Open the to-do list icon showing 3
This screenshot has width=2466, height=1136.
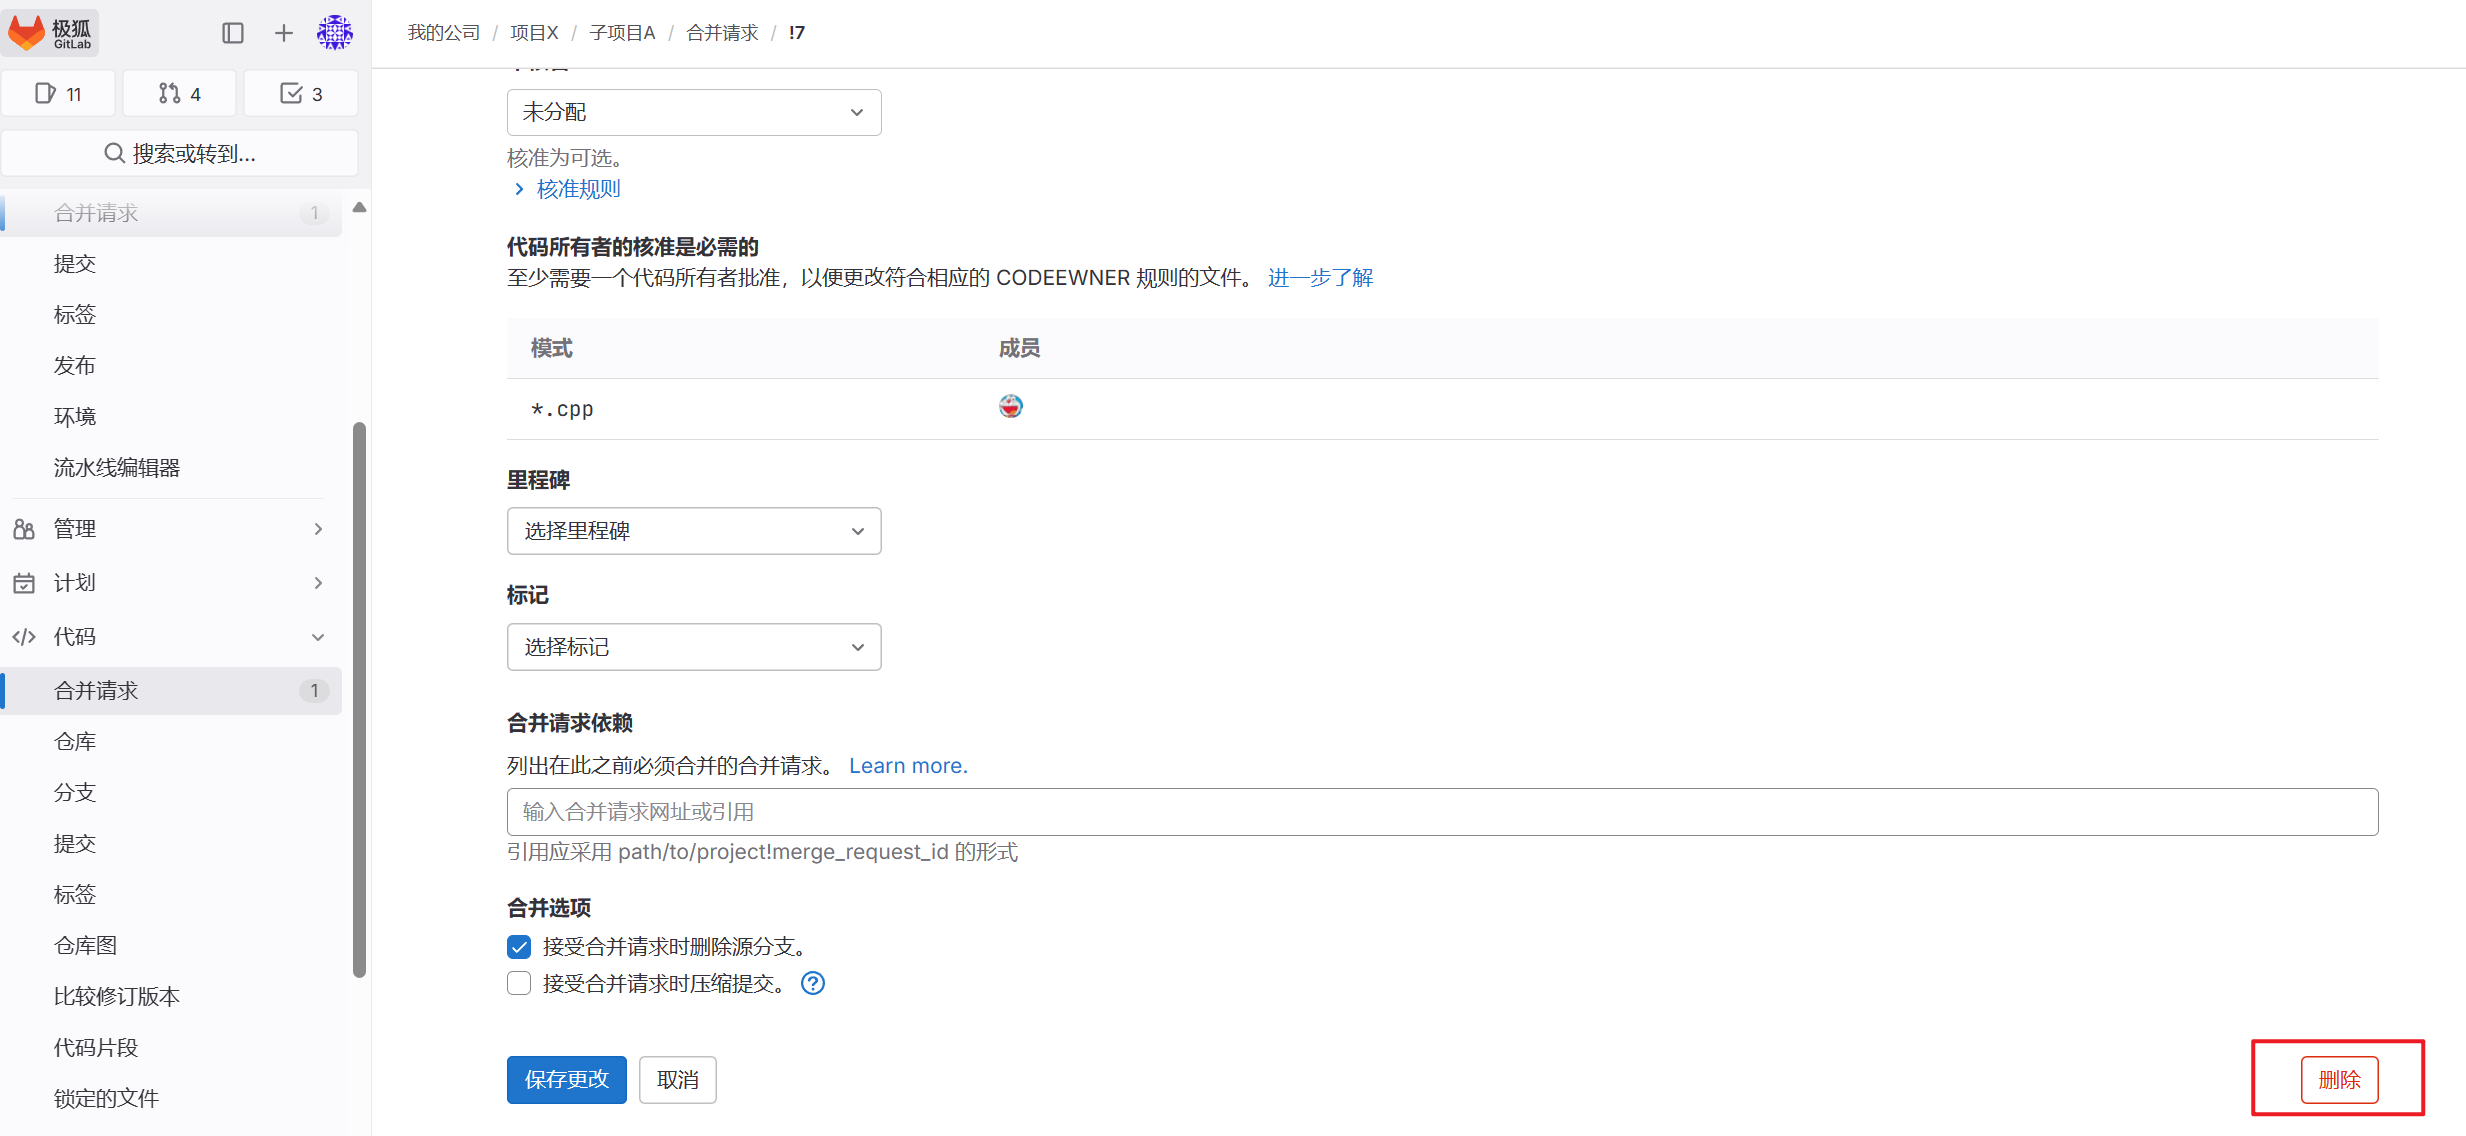point(300,93)
